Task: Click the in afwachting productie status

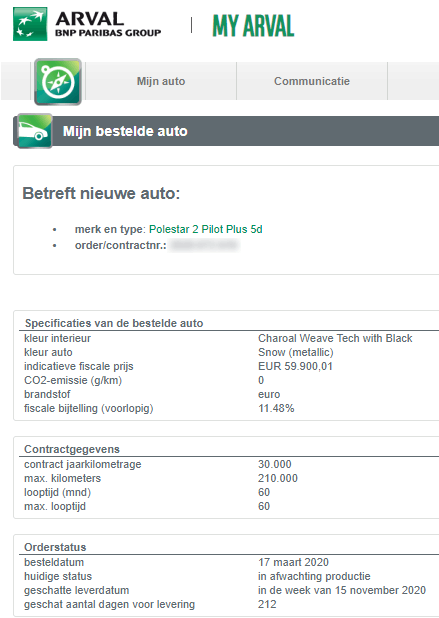Action: [314, 576]
